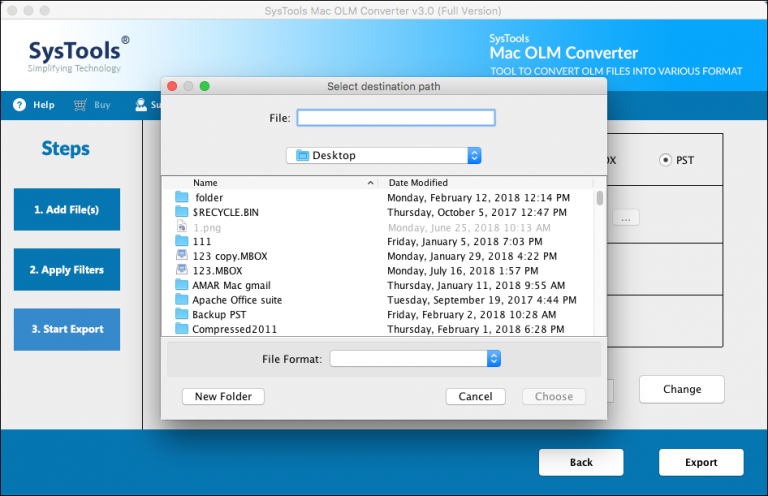Click the 1.png file icon
The width and height of the screenshot is (768, 496).
pyautogui.click(x=182, y=227)
